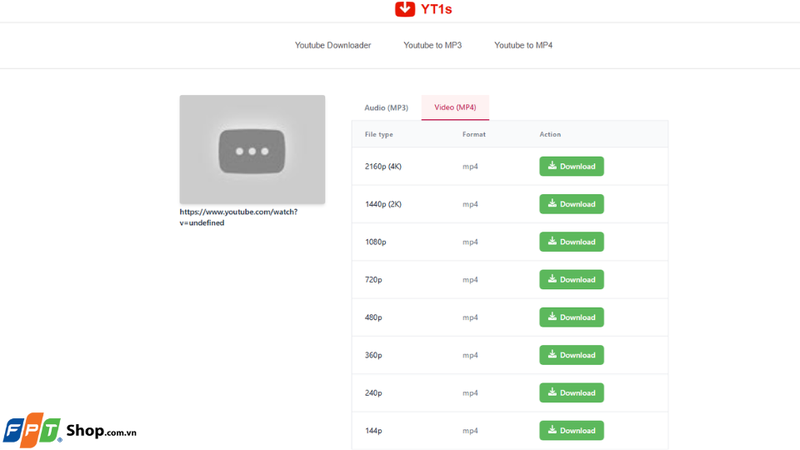800x450 pixels.
Task: Select the 240p file type label
Action: [373, 393]
